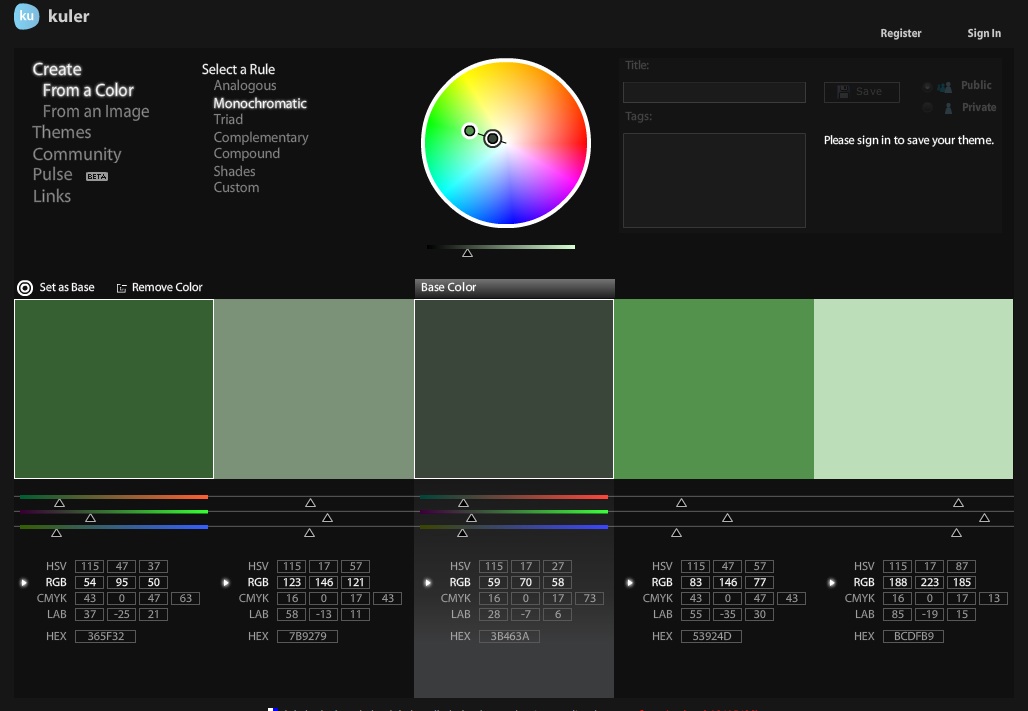Click the Sign In link
The width and height of the screenshot is (1028, 711).
coord(983,33)
